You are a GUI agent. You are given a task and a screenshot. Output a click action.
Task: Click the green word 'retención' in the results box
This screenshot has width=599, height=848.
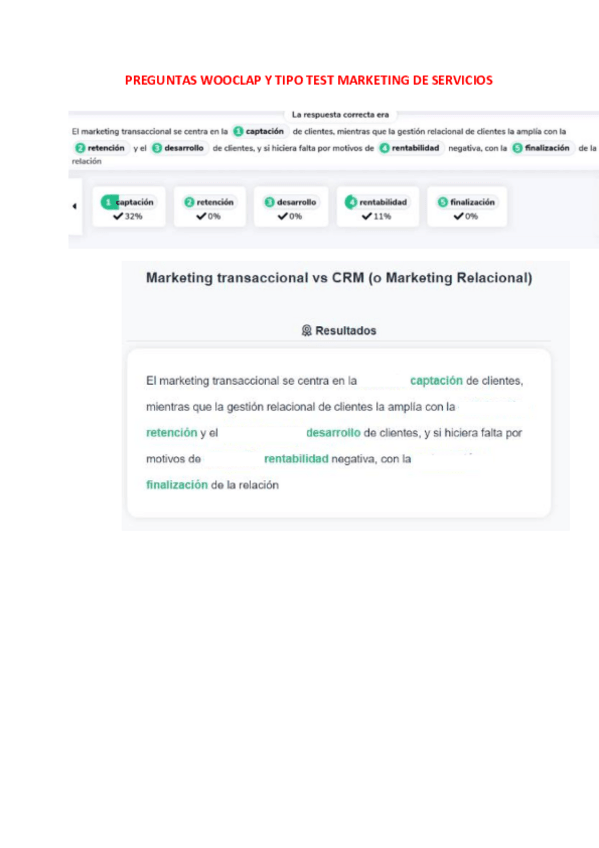click(171, 433)
